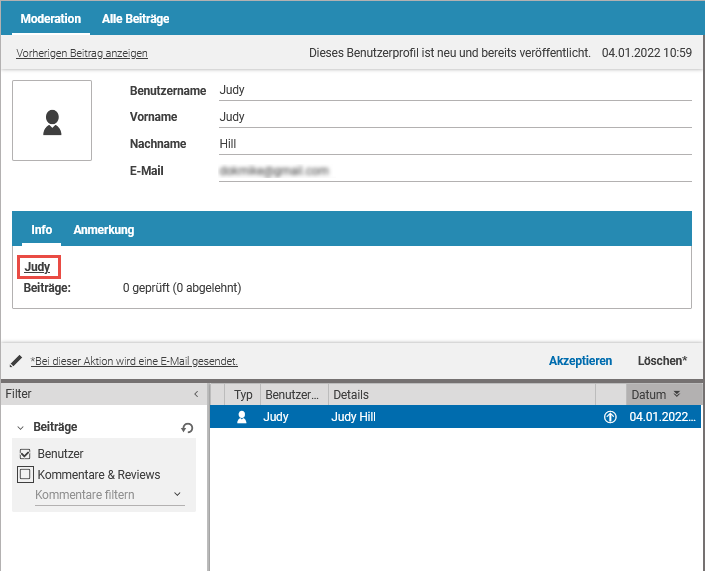
Task: Reset the Beiträge filter with the refresh icon
Action: click(187, 428)
